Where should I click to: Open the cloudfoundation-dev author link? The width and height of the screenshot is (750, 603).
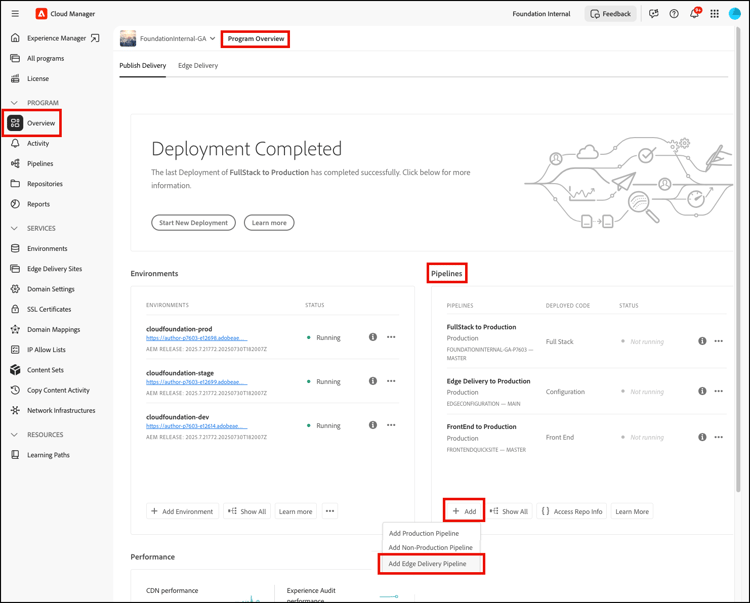pos(197,426)
